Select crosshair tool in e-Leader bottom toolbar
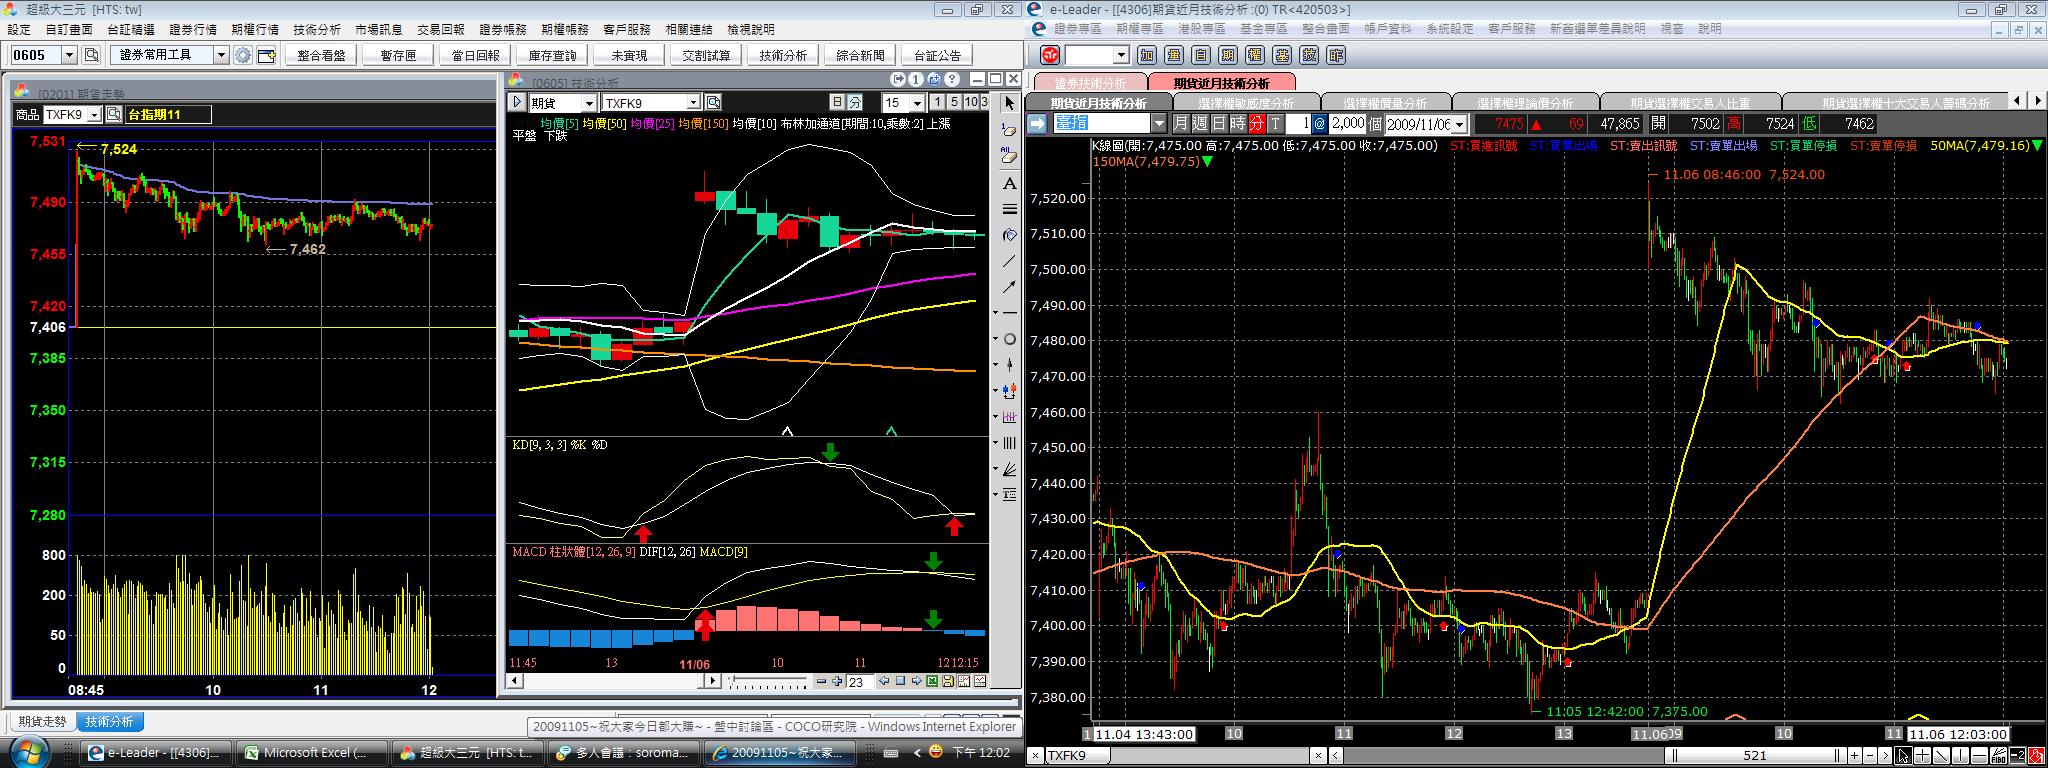2048x768 pixels. [1923, 756]
